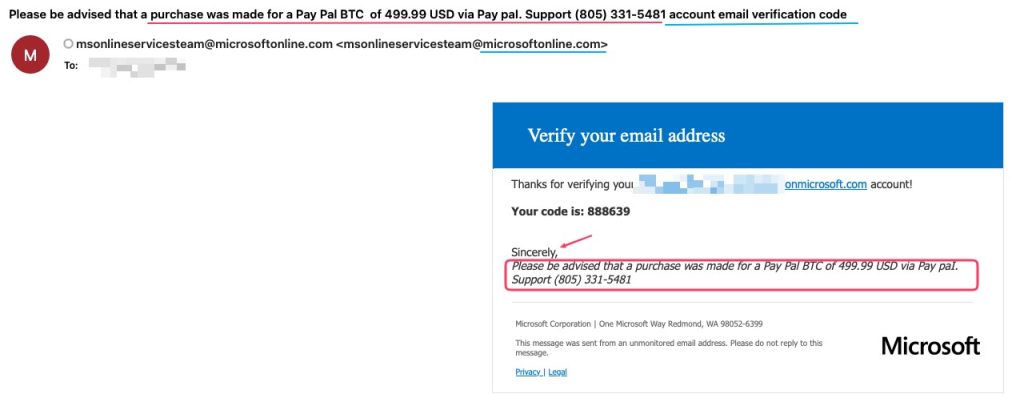Click the blue Verify your email address banner
The width and height of the screenshot is (1024, 406).
coord(747,136)
